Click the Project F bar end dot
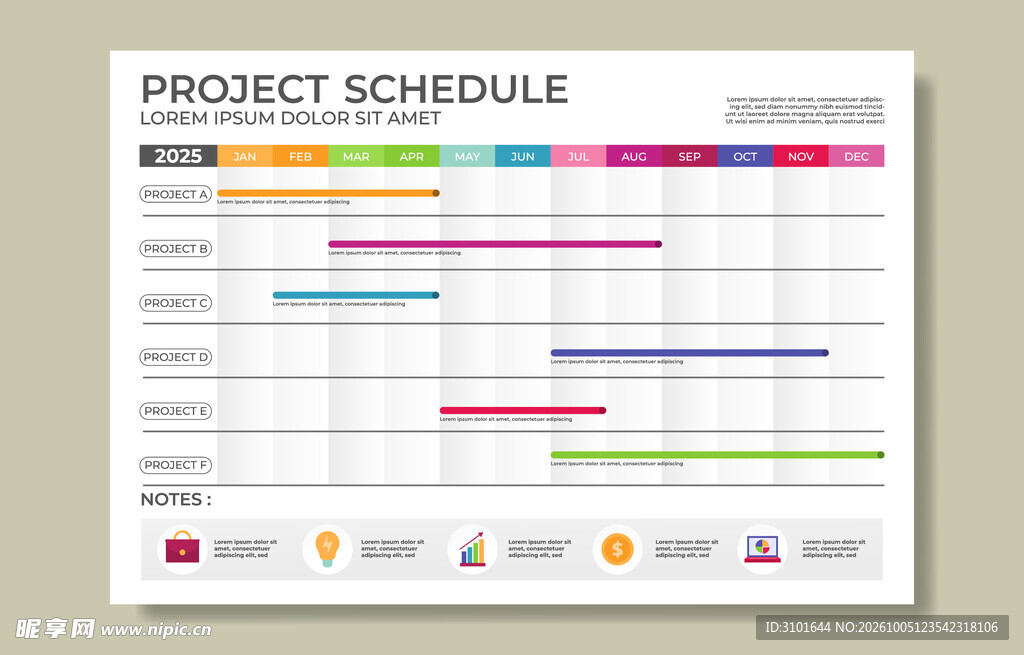This screenshot has width=1024, height=655. pos(881,455)
